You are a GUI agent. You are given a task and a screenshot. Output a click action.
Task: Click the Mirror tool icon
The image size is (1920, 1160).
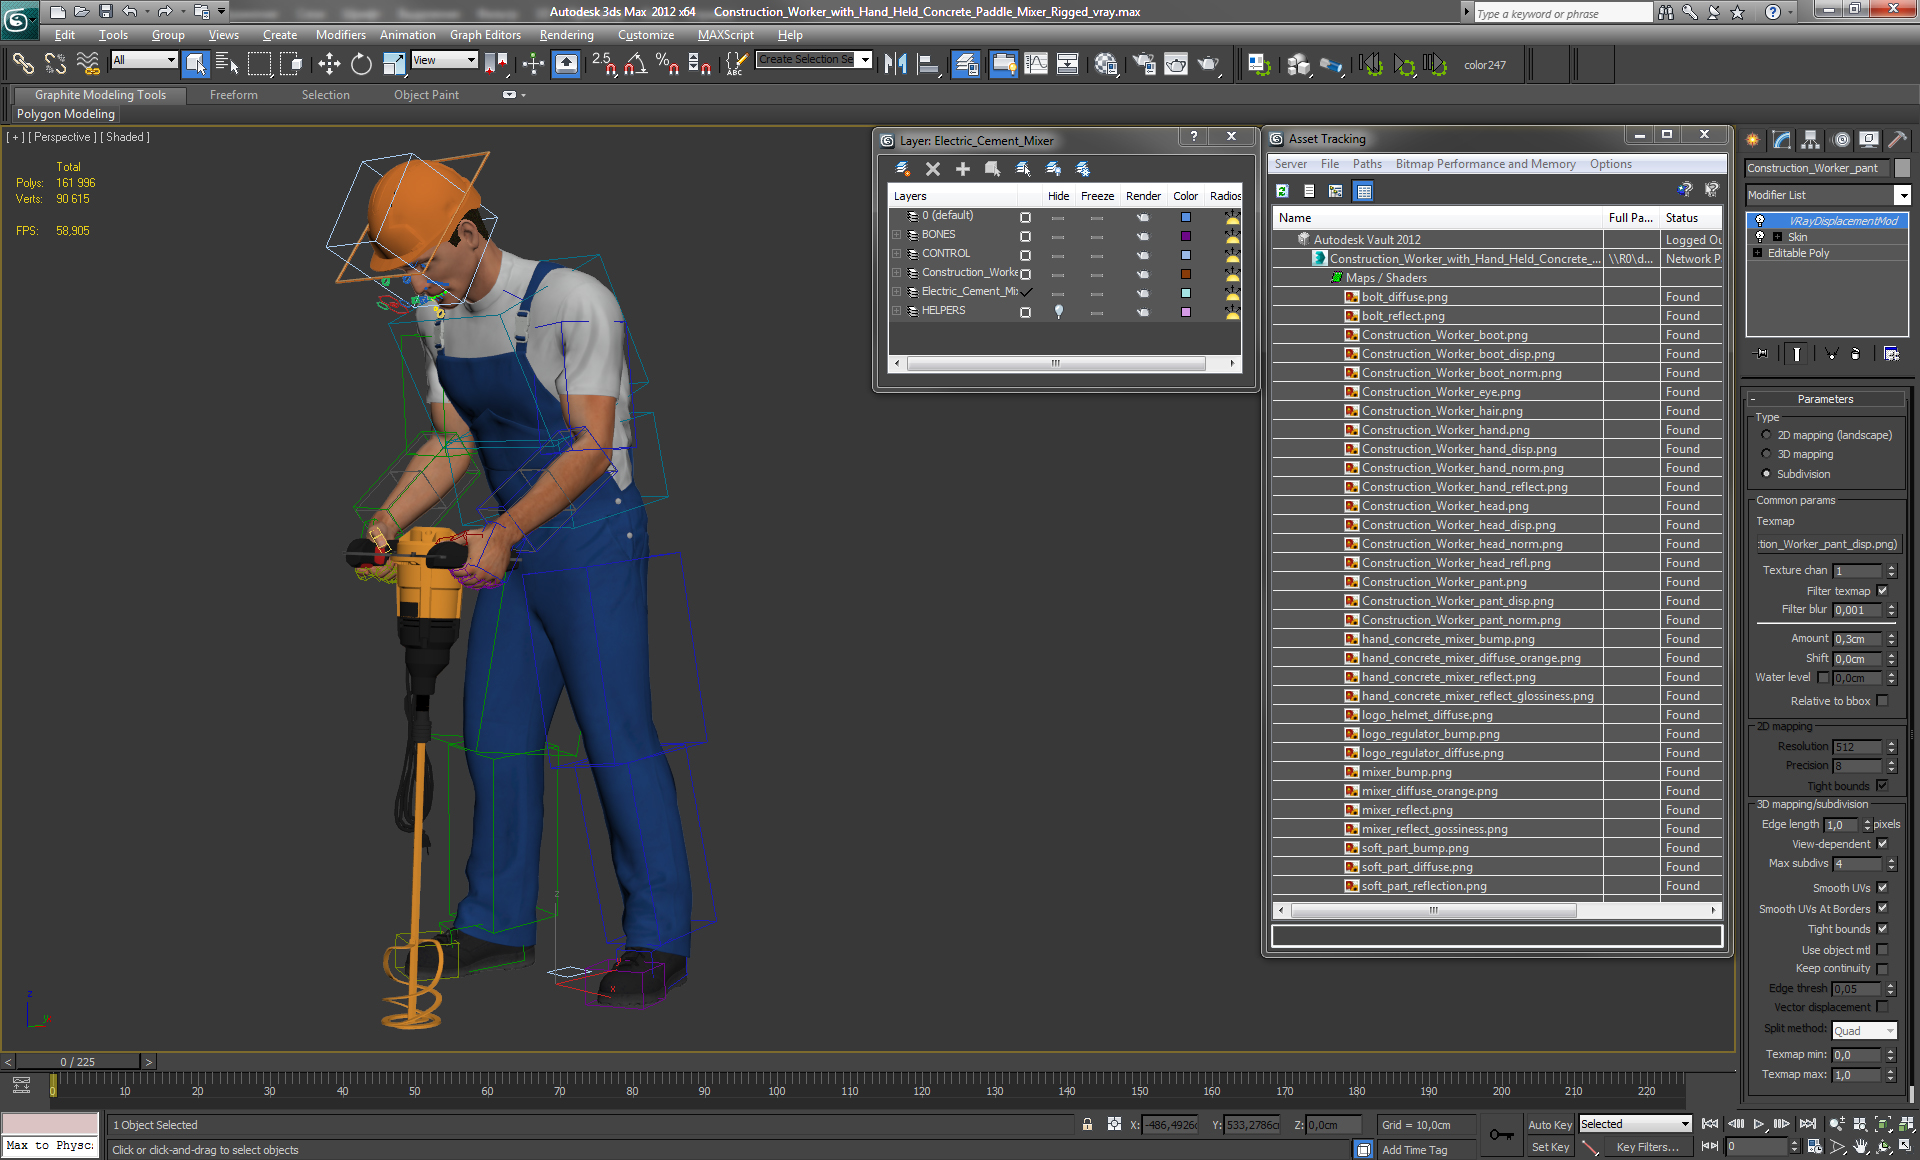click(896, 64)
